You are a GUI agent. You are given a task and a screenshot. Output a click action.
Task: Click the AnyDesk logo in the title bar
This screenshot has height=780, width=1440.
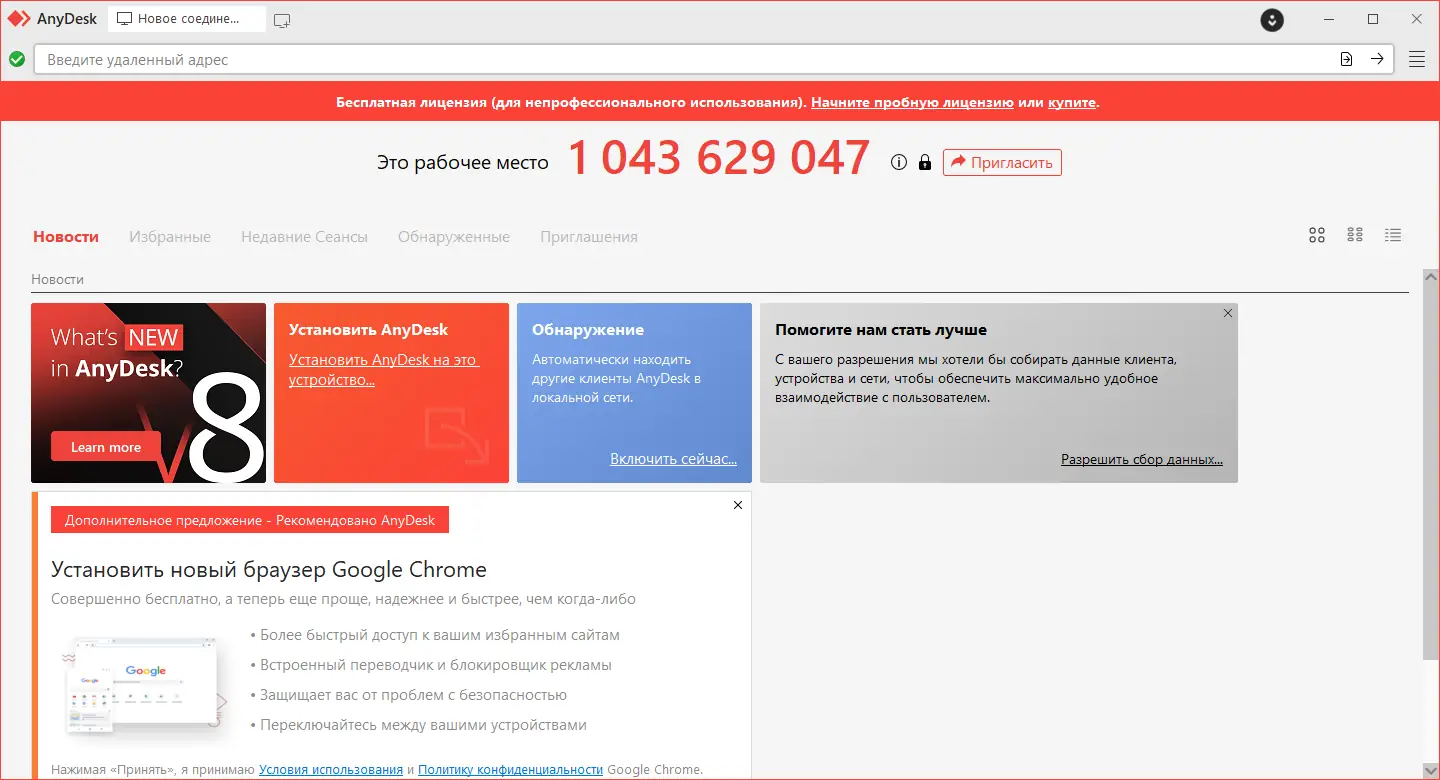click(19, 19)
